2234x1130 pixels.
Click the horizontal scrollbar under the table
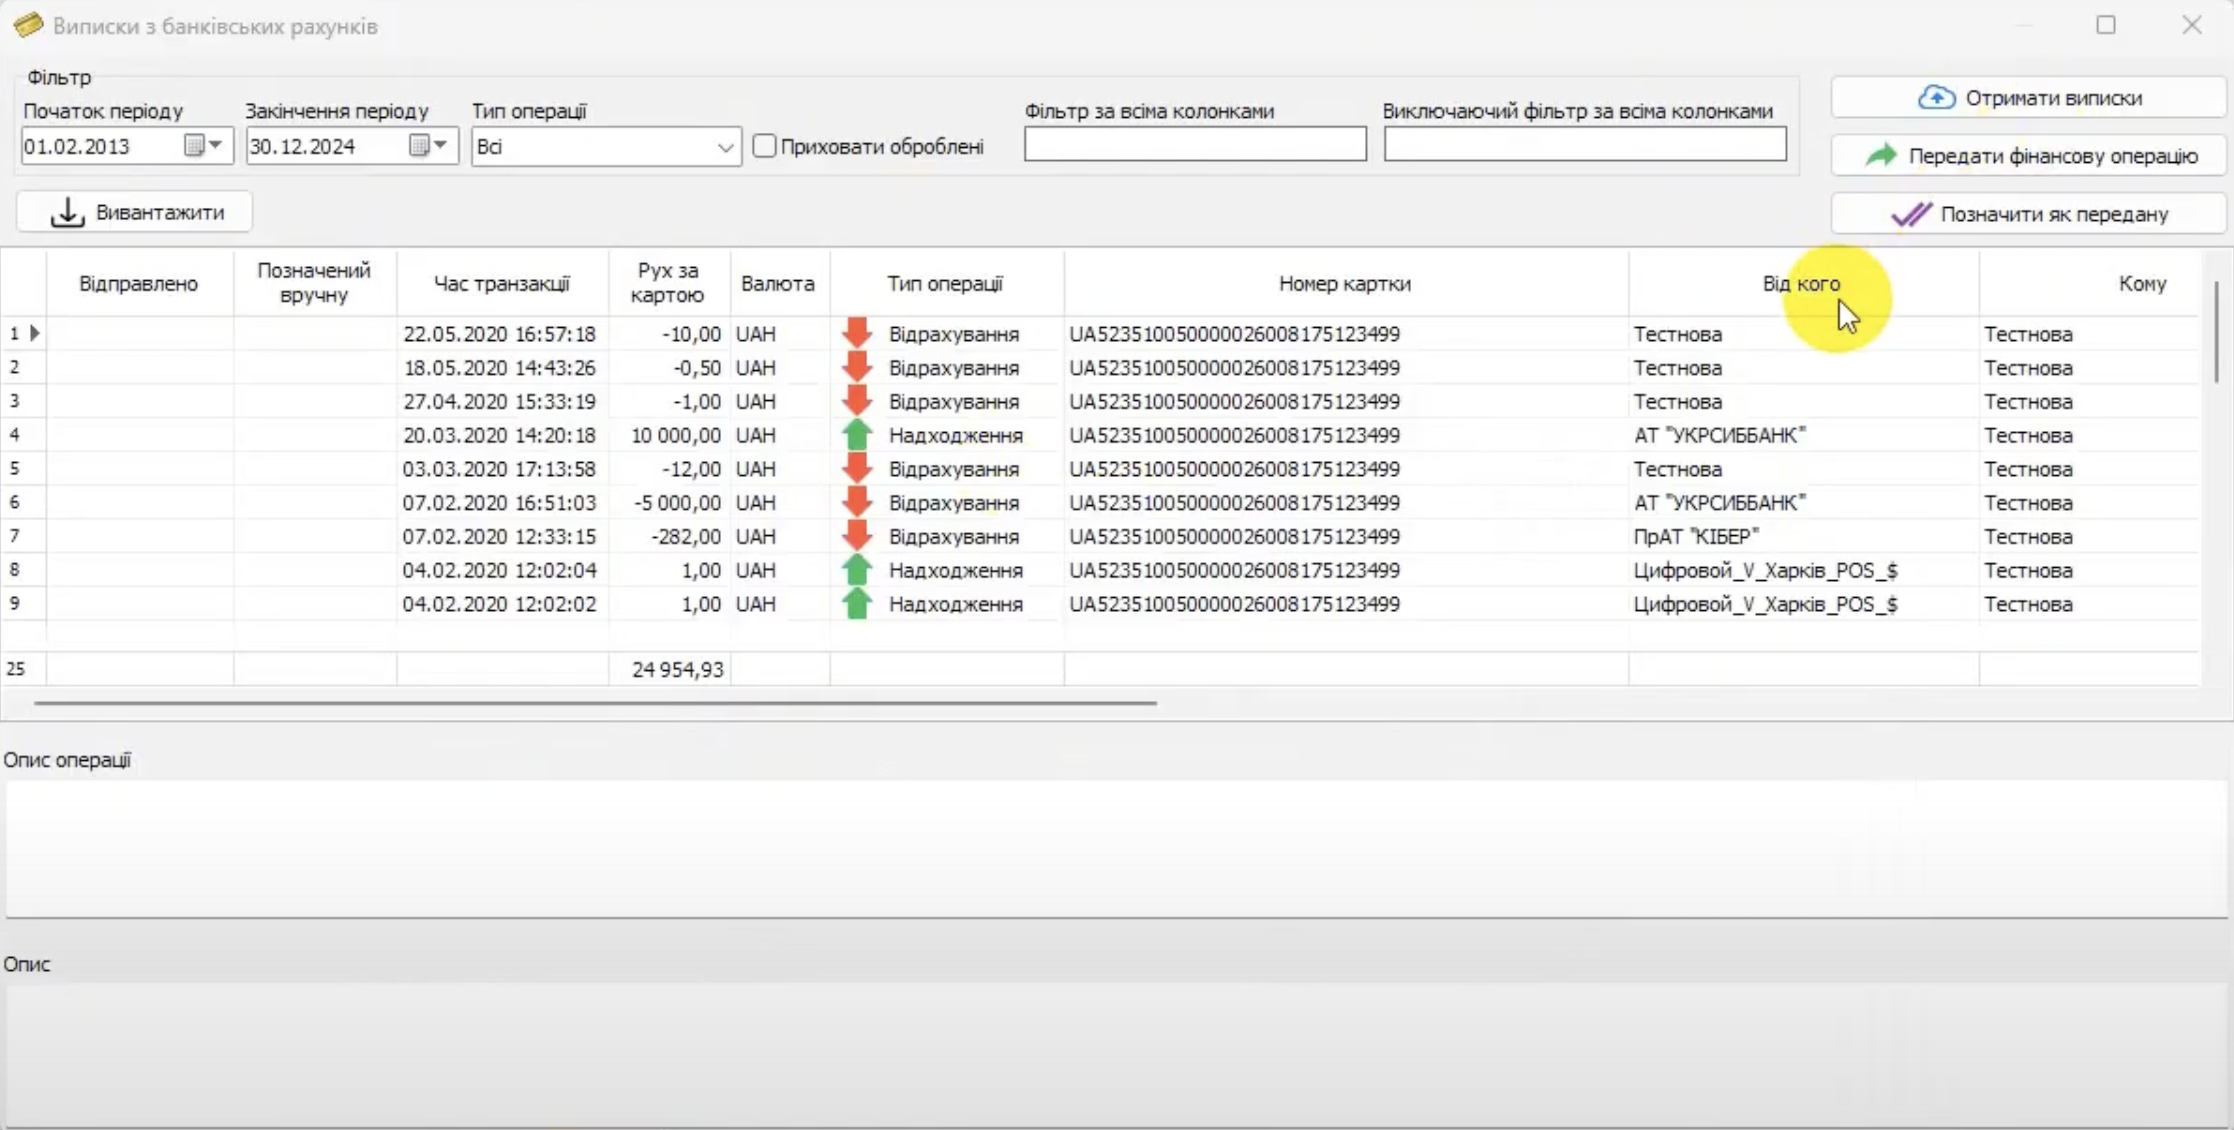(x=595, y=703)
